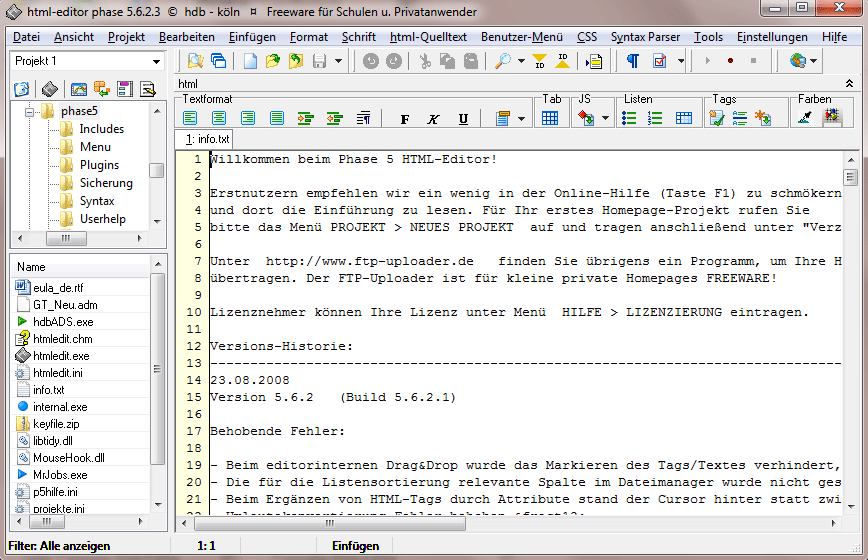Select the info.txt document tab
The width and height of the screenshot is (868, 560).
coord(207,139)
